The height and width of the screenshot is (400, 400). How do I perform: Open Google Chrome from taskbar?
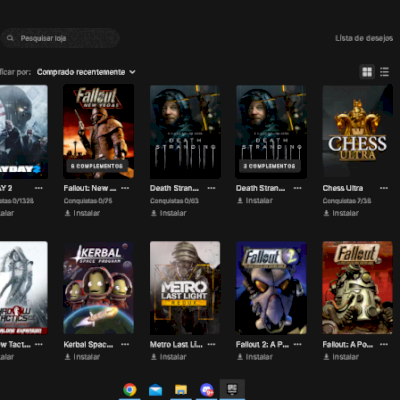click(130, 389)
